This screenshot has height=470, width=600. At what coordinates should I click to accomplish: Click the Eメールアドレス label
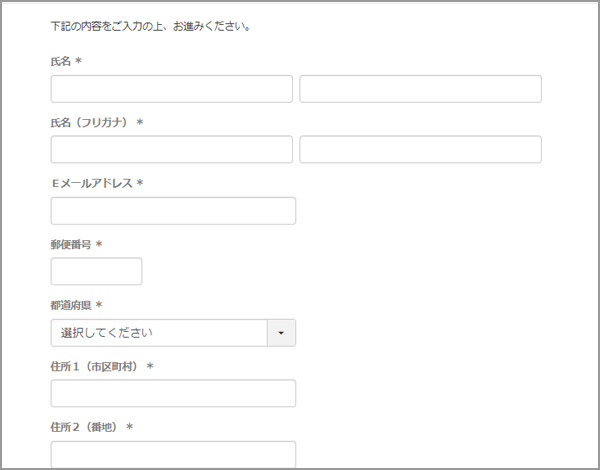[92, 183]
